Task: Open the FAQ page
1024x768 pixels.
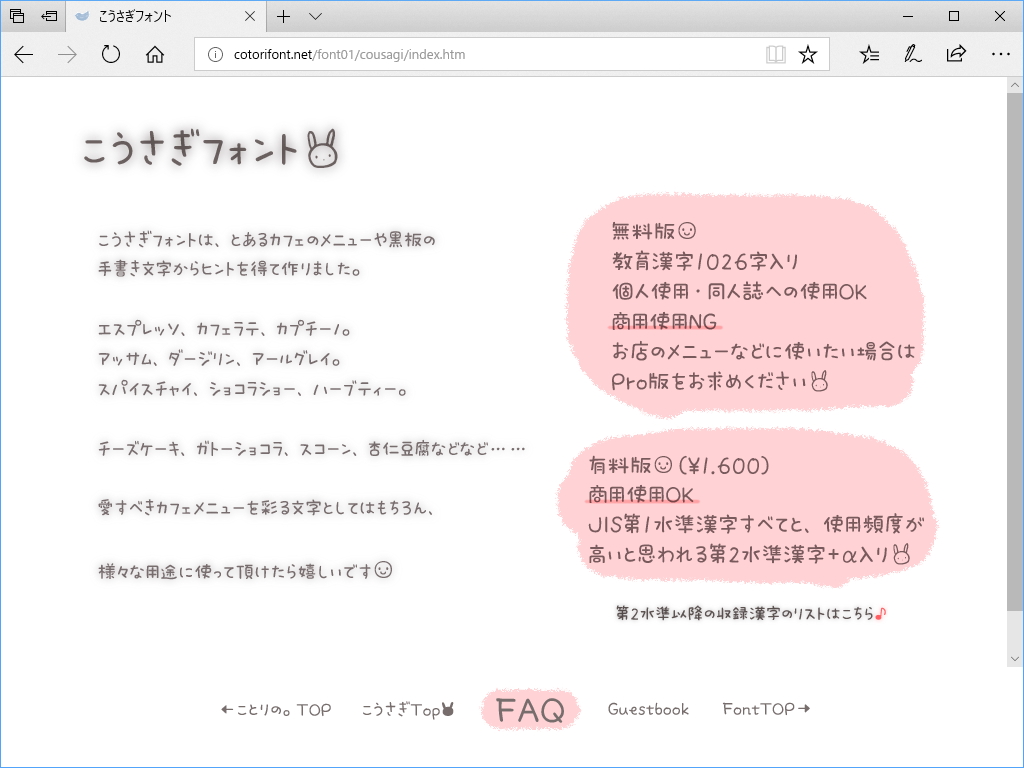Action: pyautogui.click(x=530, y=709)
